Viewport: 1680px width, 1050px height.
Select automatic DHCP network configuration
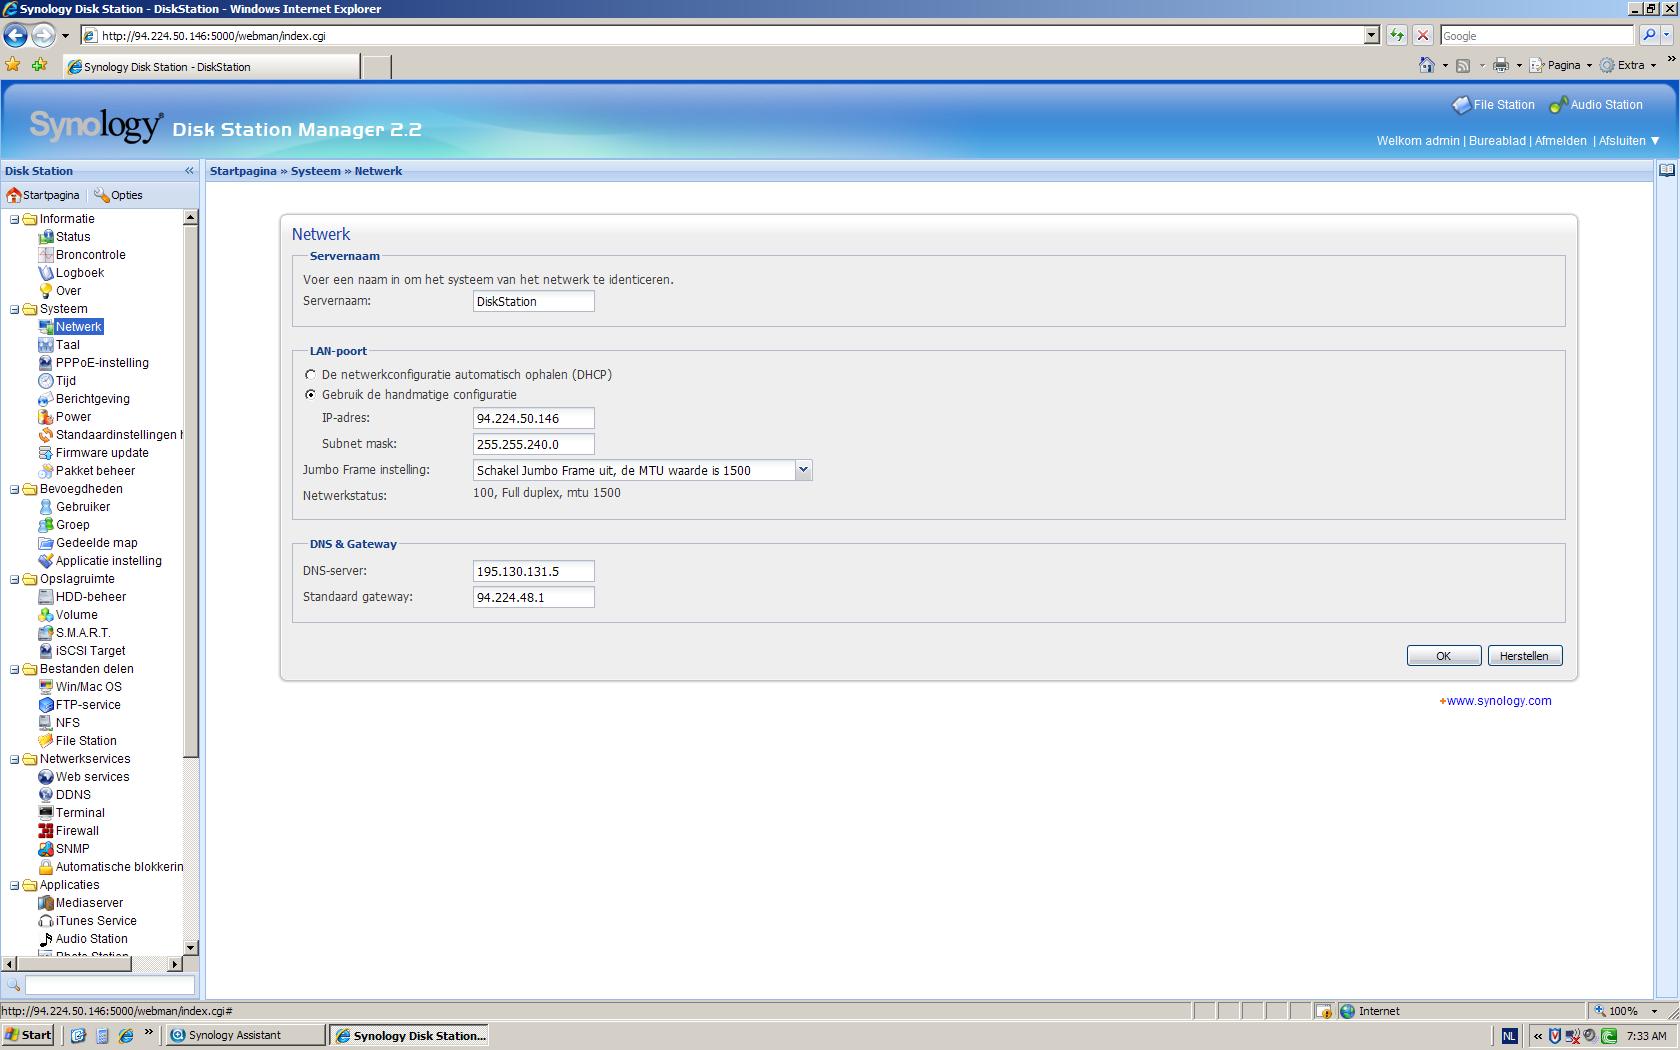point(310,375)
